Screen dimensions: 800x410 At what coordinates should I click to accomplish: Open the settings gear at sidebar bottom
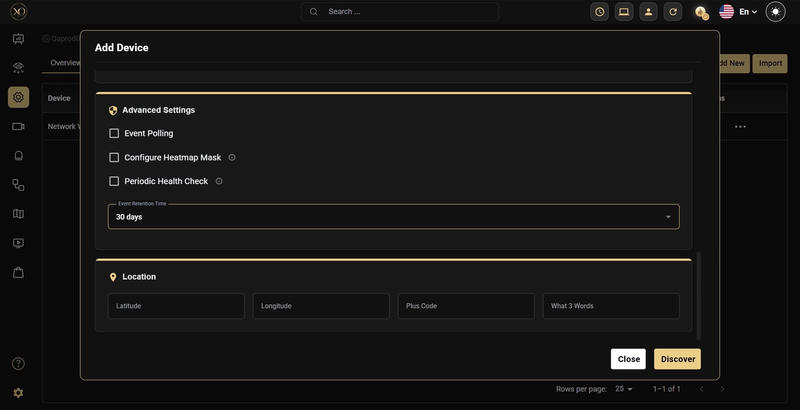(18, 393)
